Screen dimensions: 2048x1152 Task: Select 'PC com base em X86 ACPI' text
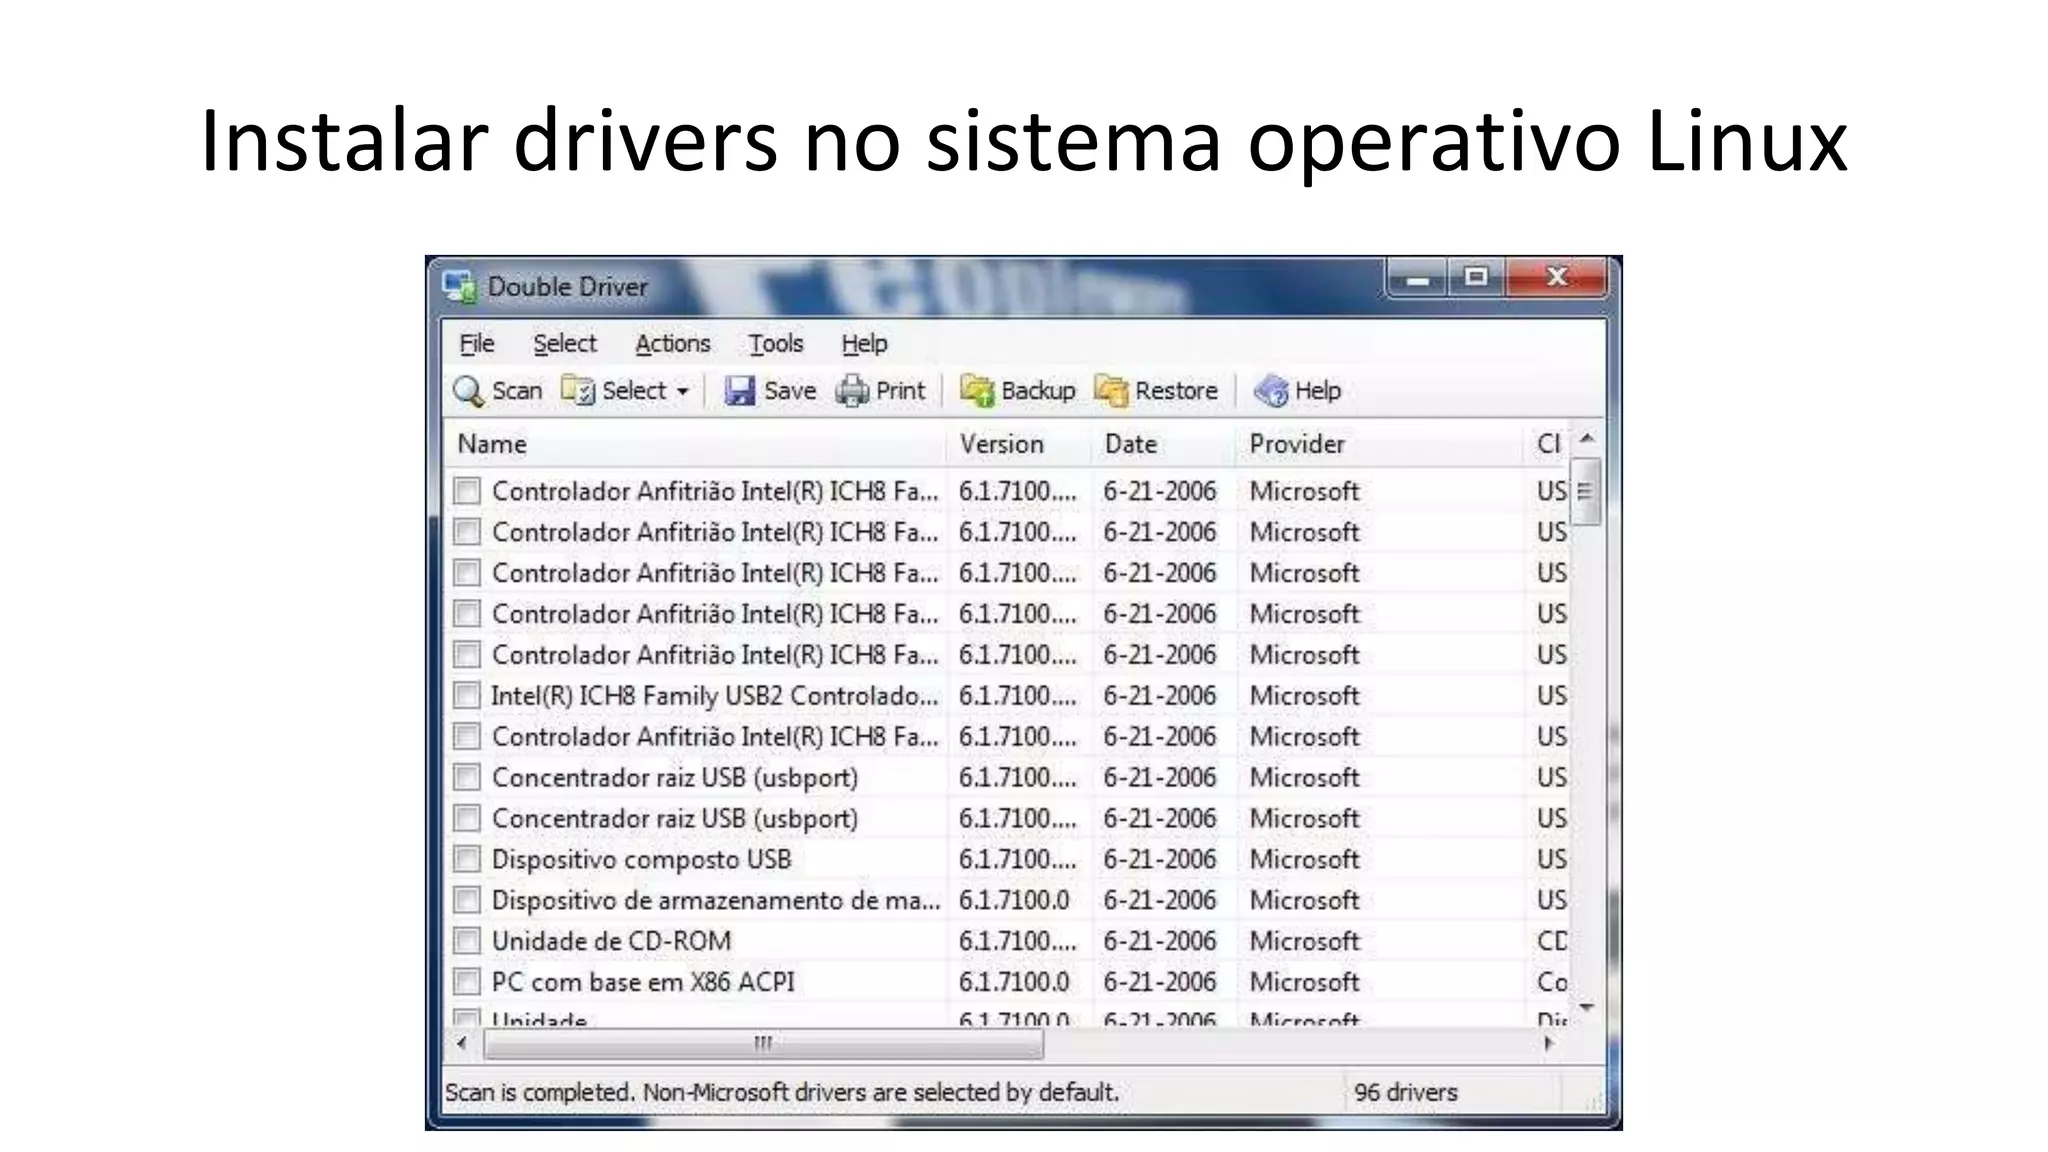click(x=643, y=983)
